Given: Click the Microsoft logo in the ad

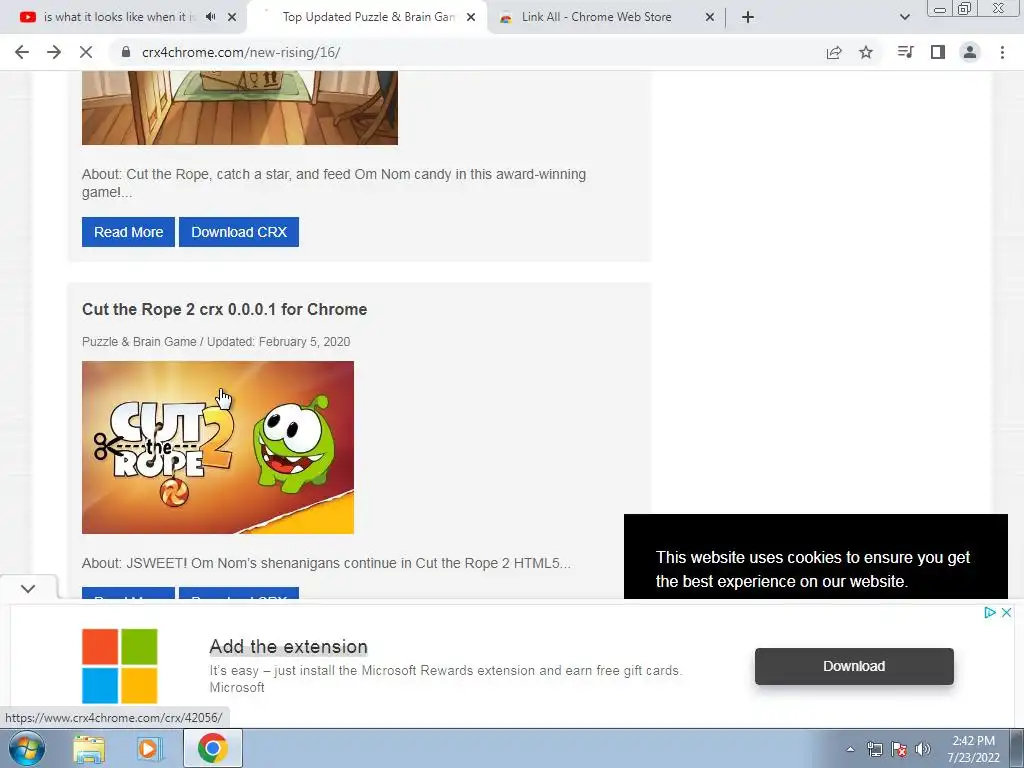Looking at the screenshot, I should (120, 666).
